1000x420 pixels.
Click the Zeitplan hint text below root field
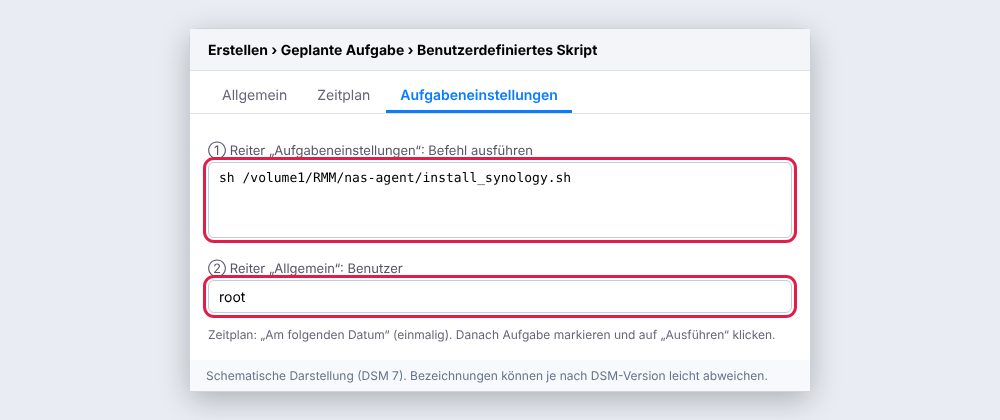(491, 335)
